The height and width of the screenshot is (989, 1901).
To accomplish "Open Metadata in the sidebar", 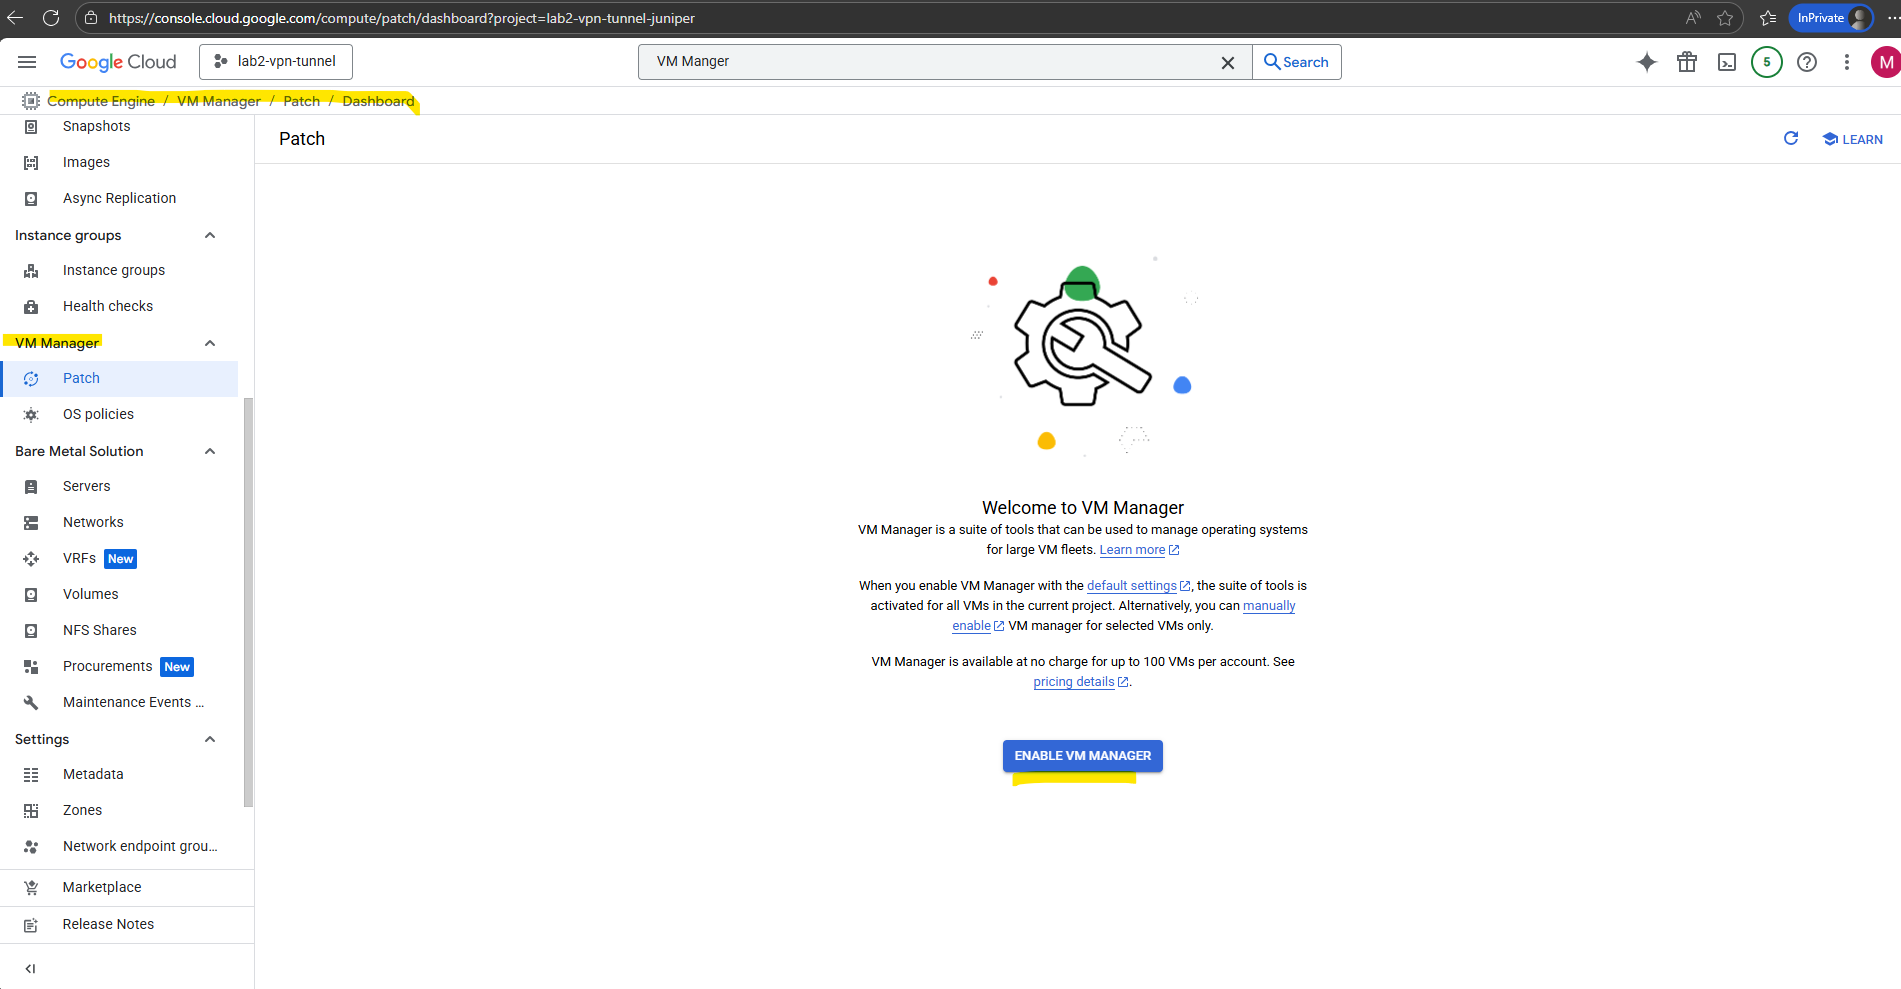I will click(120, 774).
